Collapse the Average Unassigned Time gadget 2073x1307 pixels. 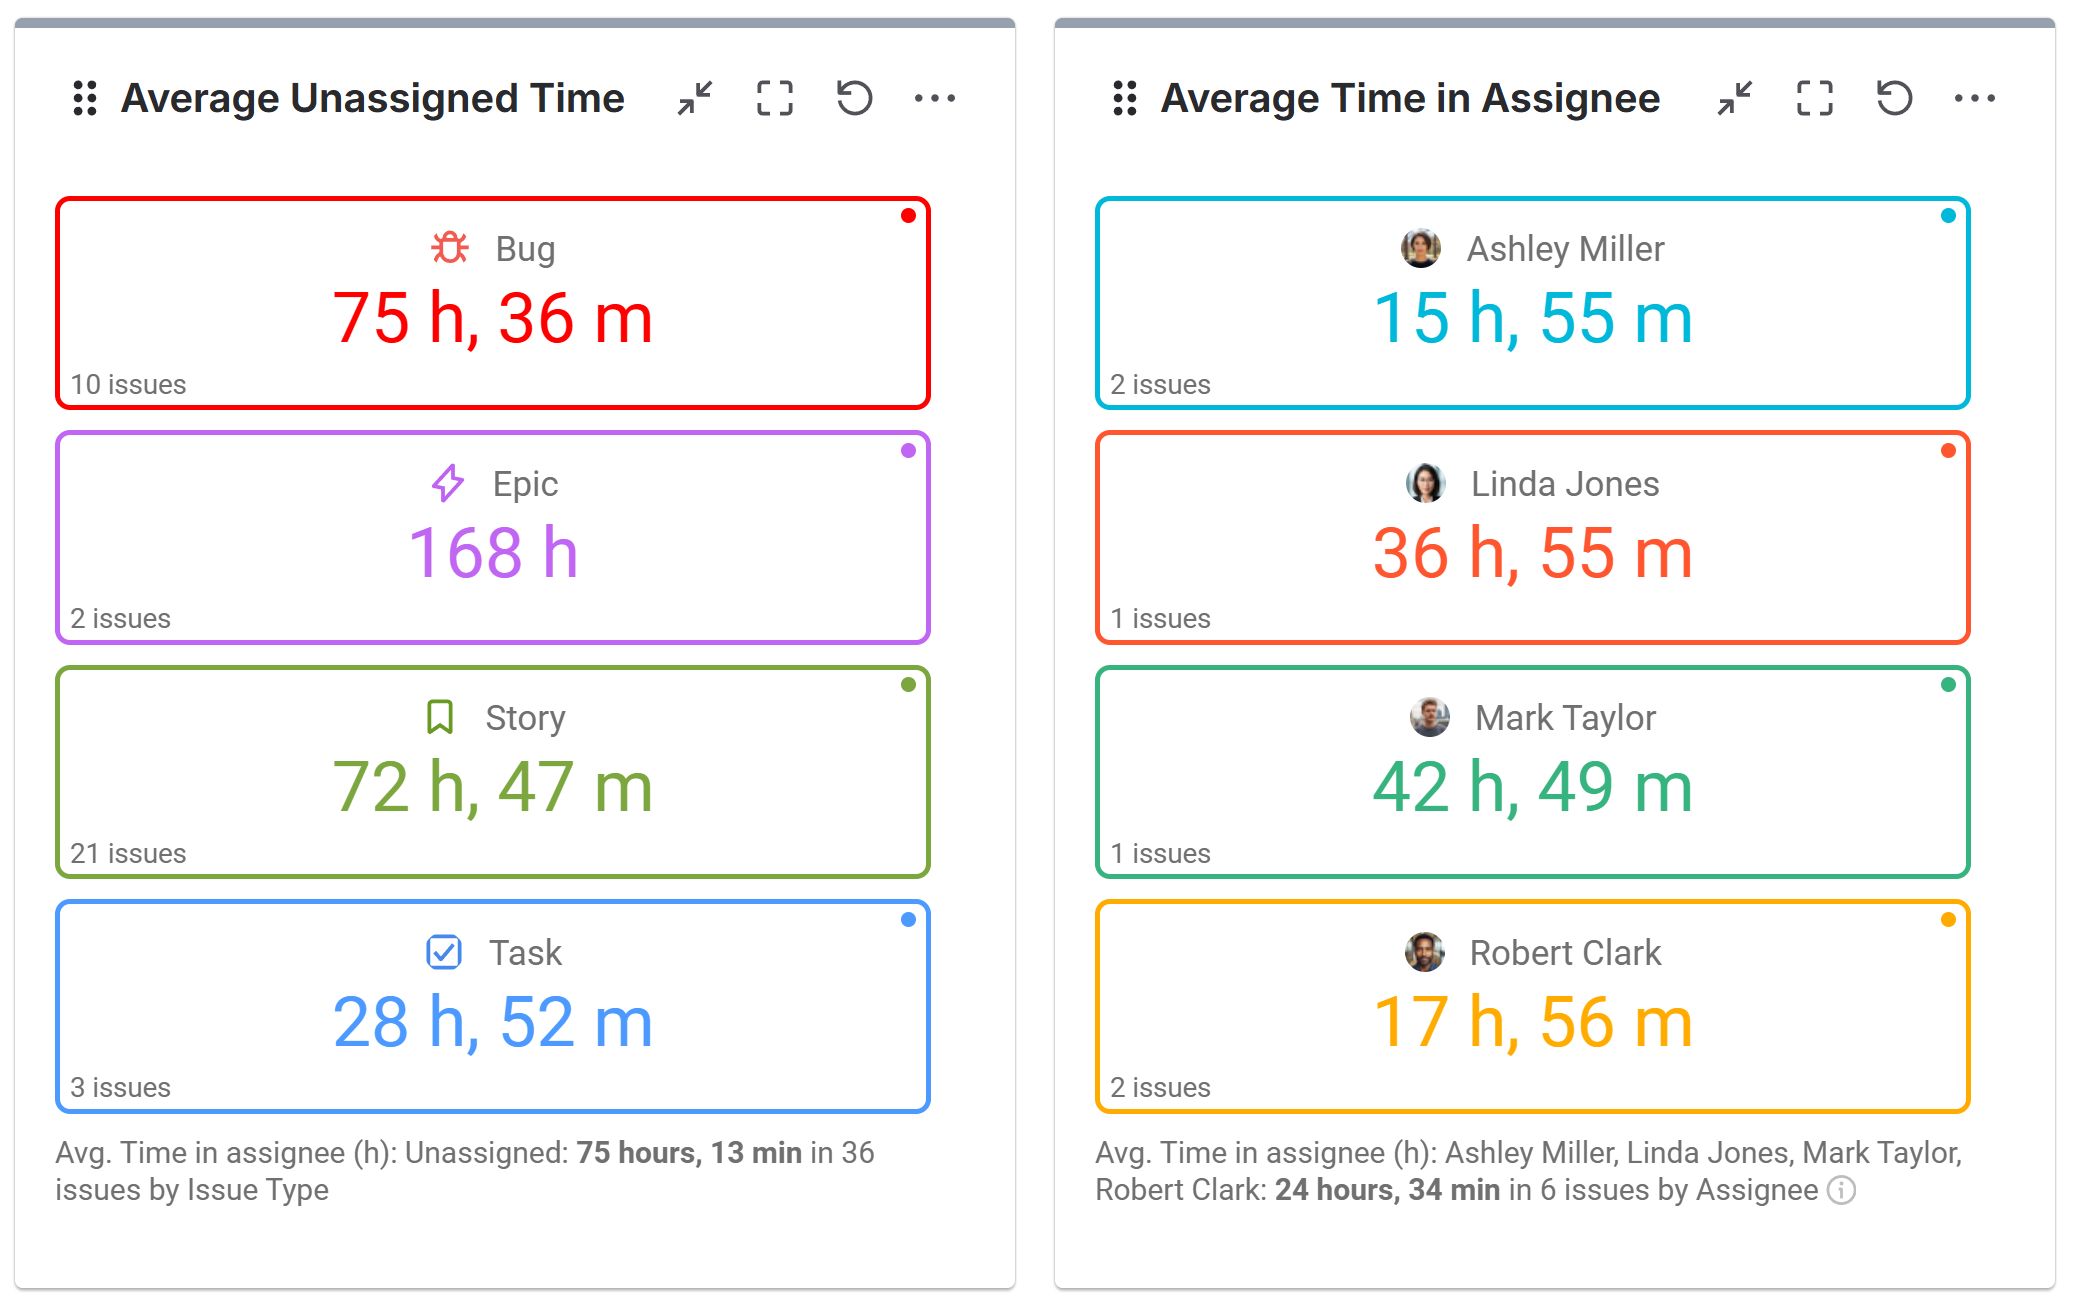click(x=695, y=97)
